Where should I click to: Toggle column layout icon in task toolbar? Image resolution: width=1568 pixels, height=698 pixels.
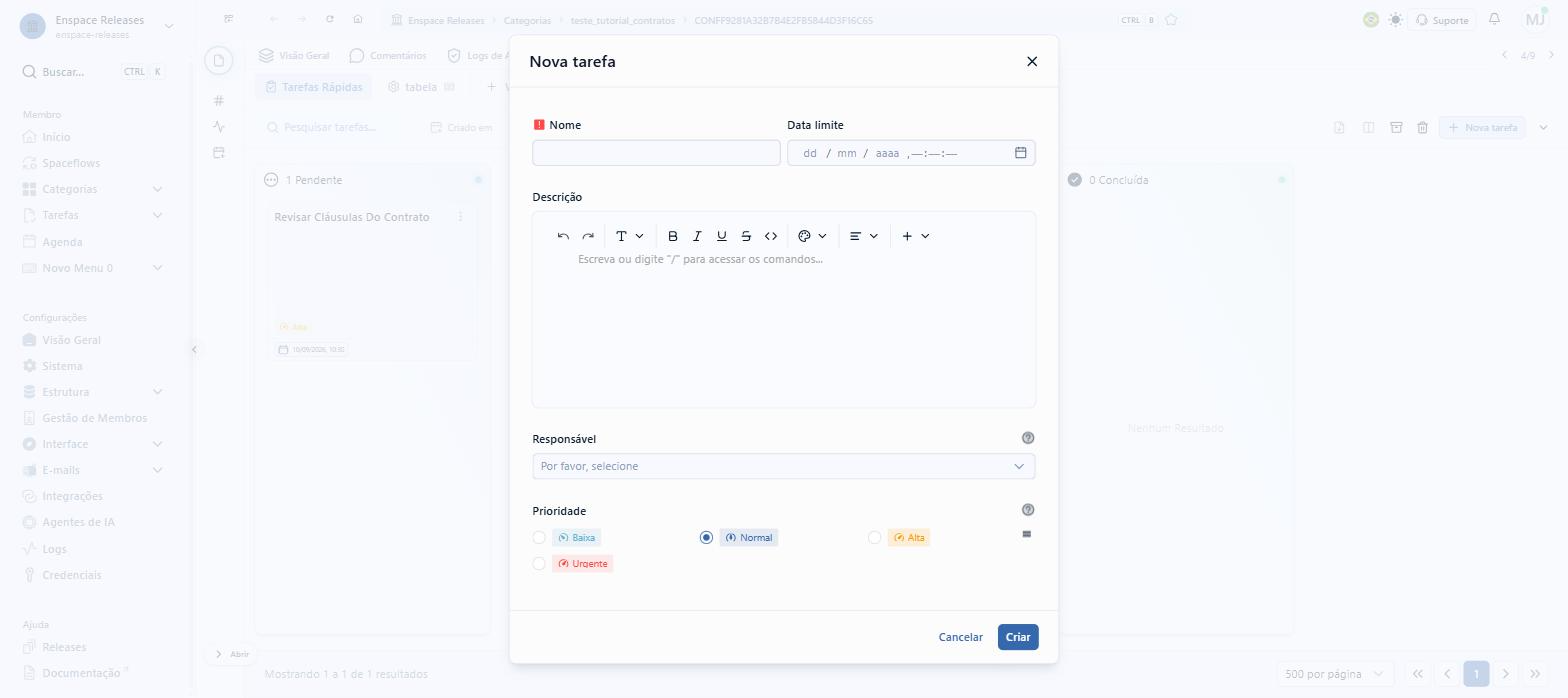coord(1368,127)
